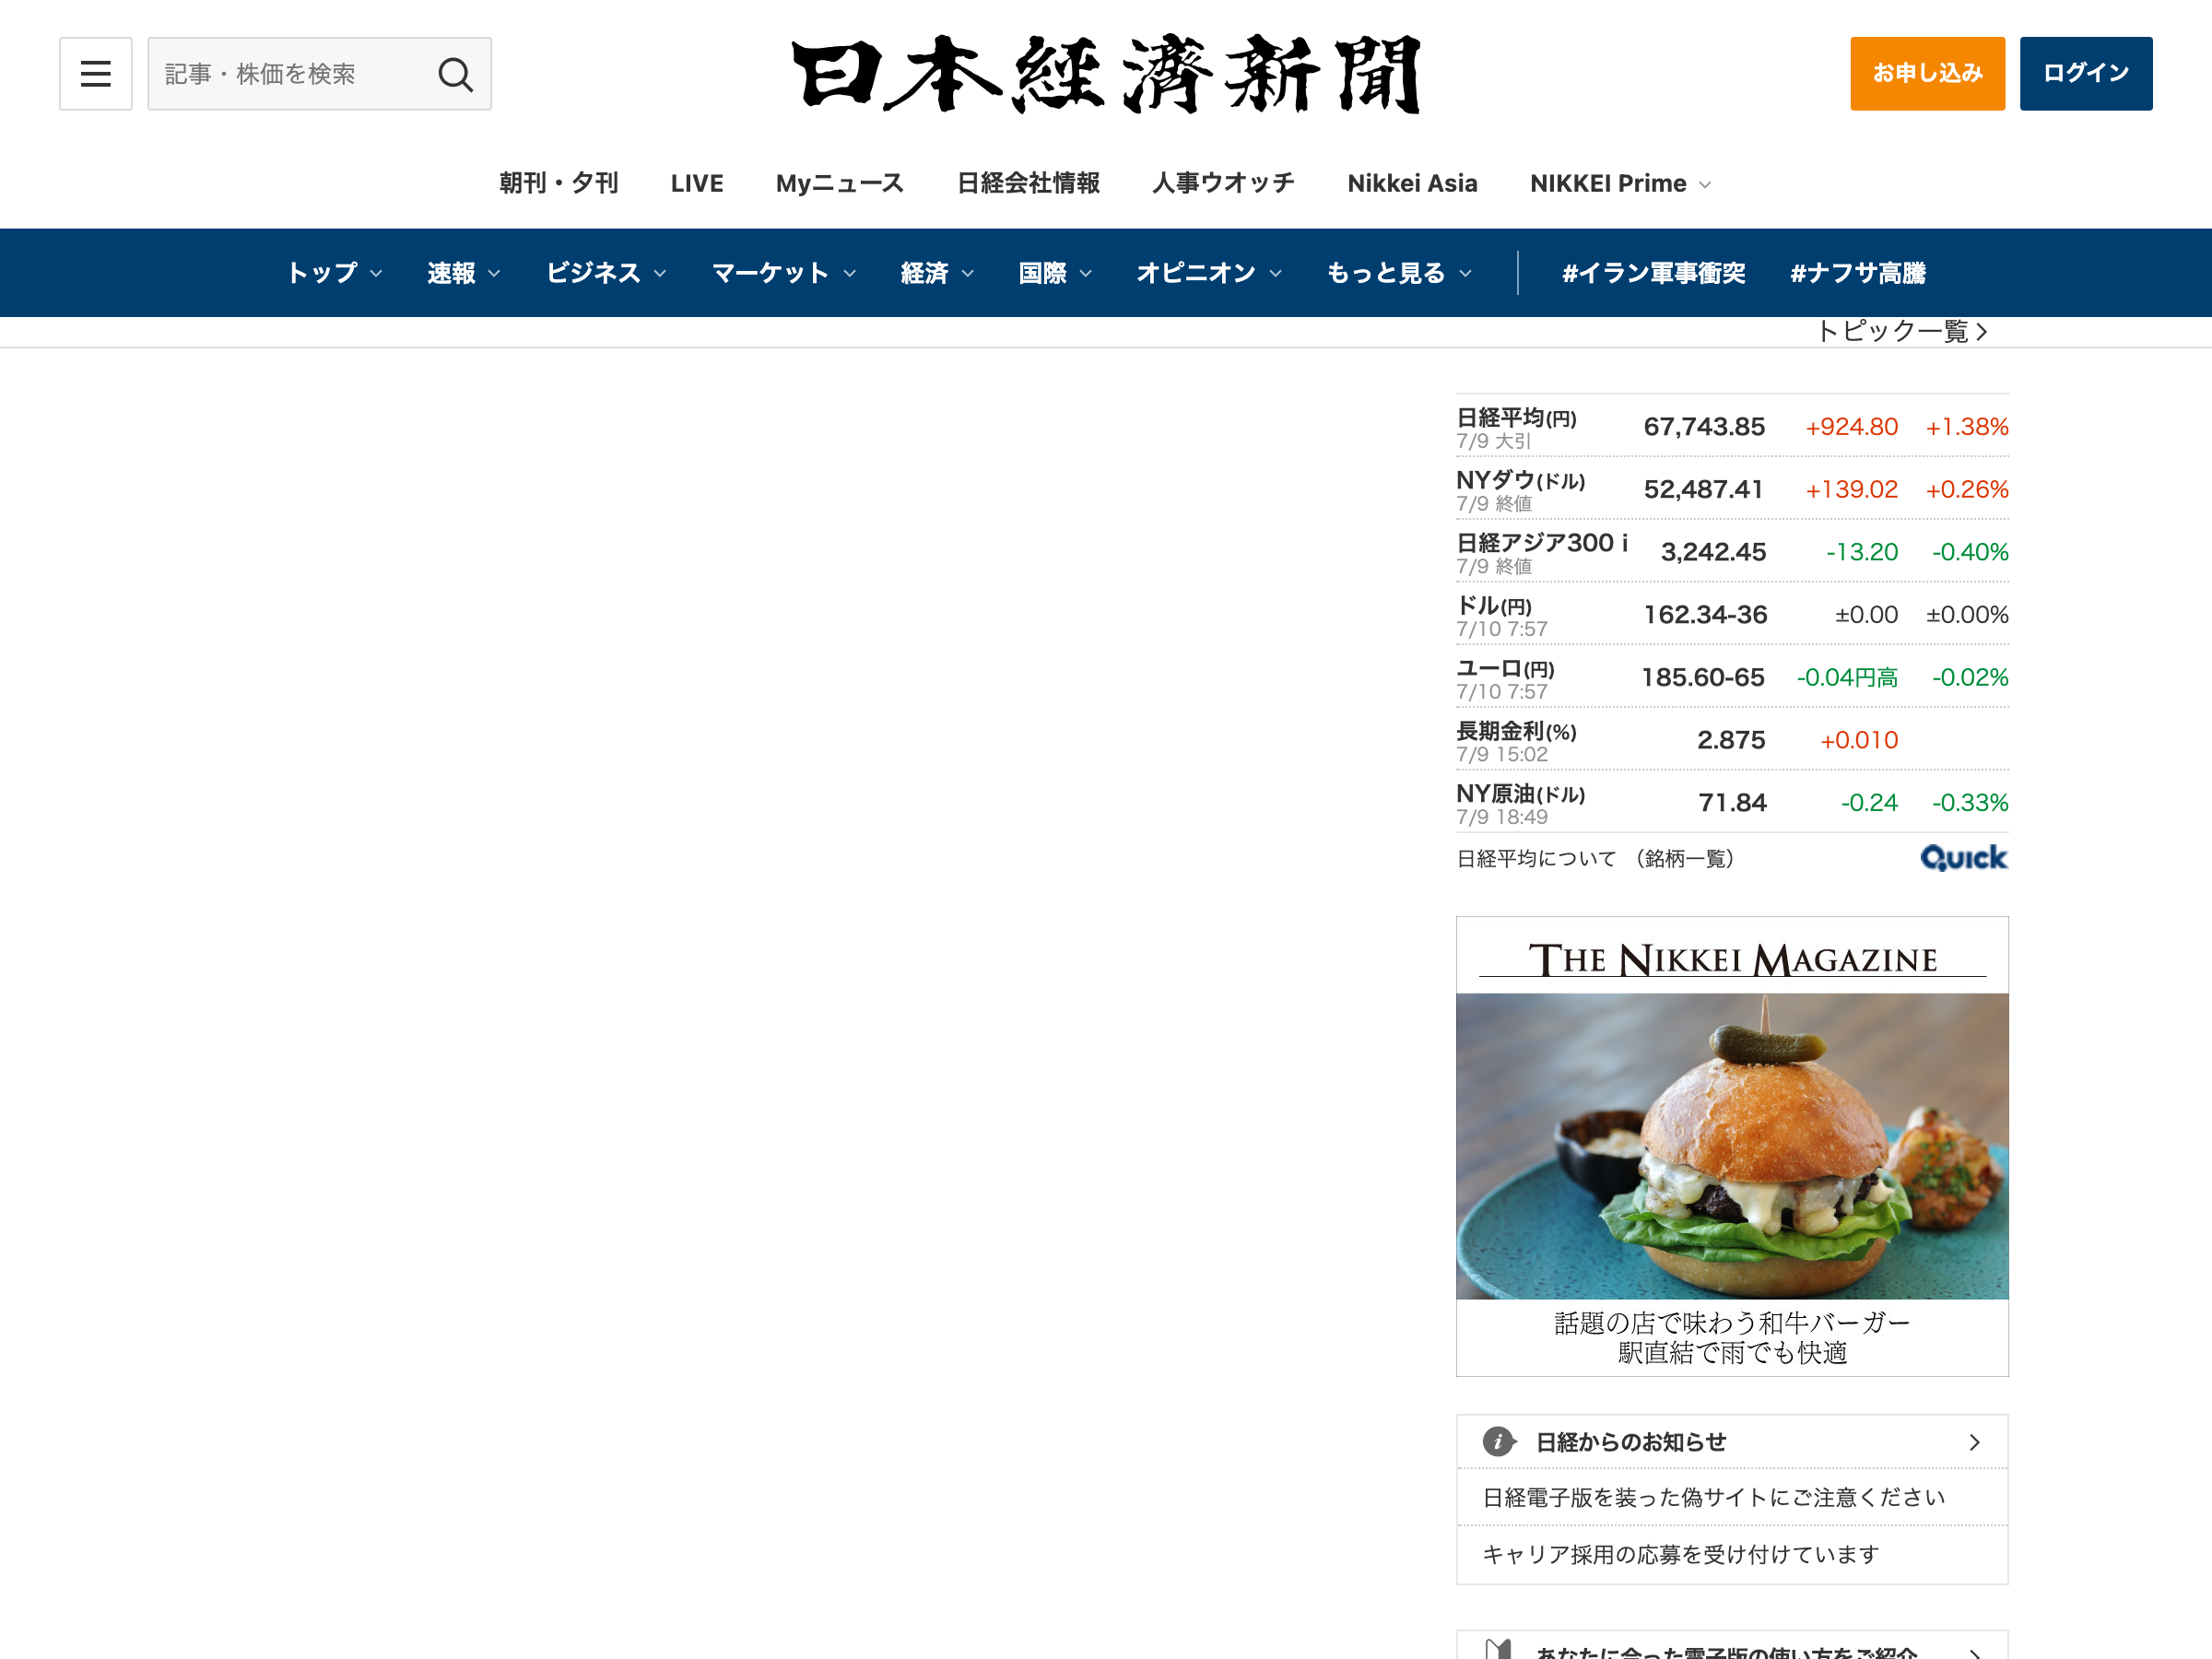Click ユーロ(円) exchange rate label

pos(1505,669)
